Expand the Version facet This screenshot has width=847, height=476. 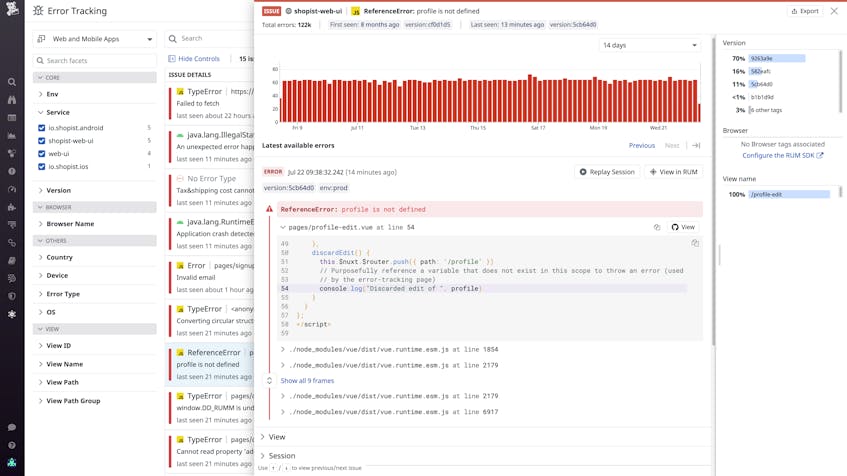55,190
